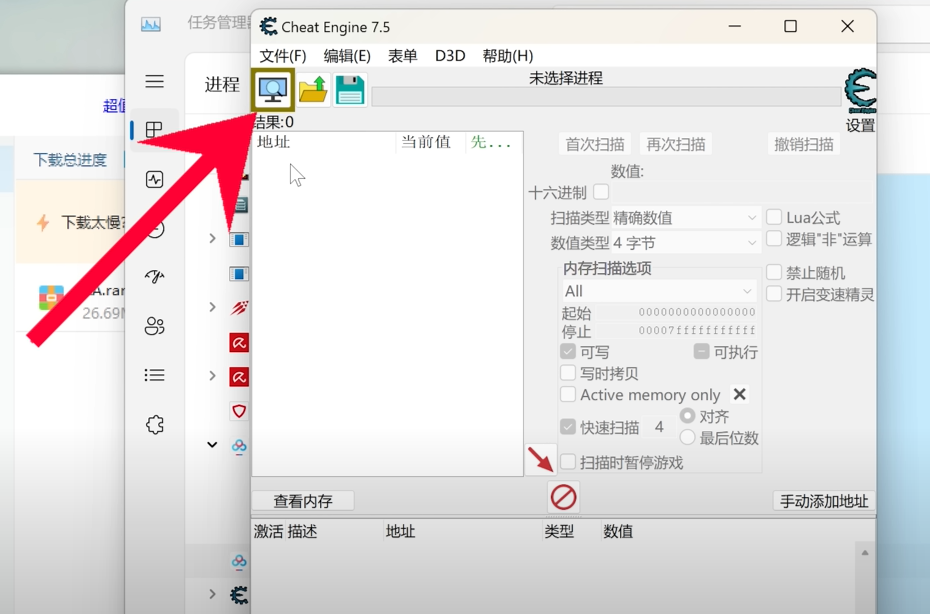The height and width of the screenshot is (614, 930).
Task: Click the Task Manager users icon
Action: pos(154,326)
